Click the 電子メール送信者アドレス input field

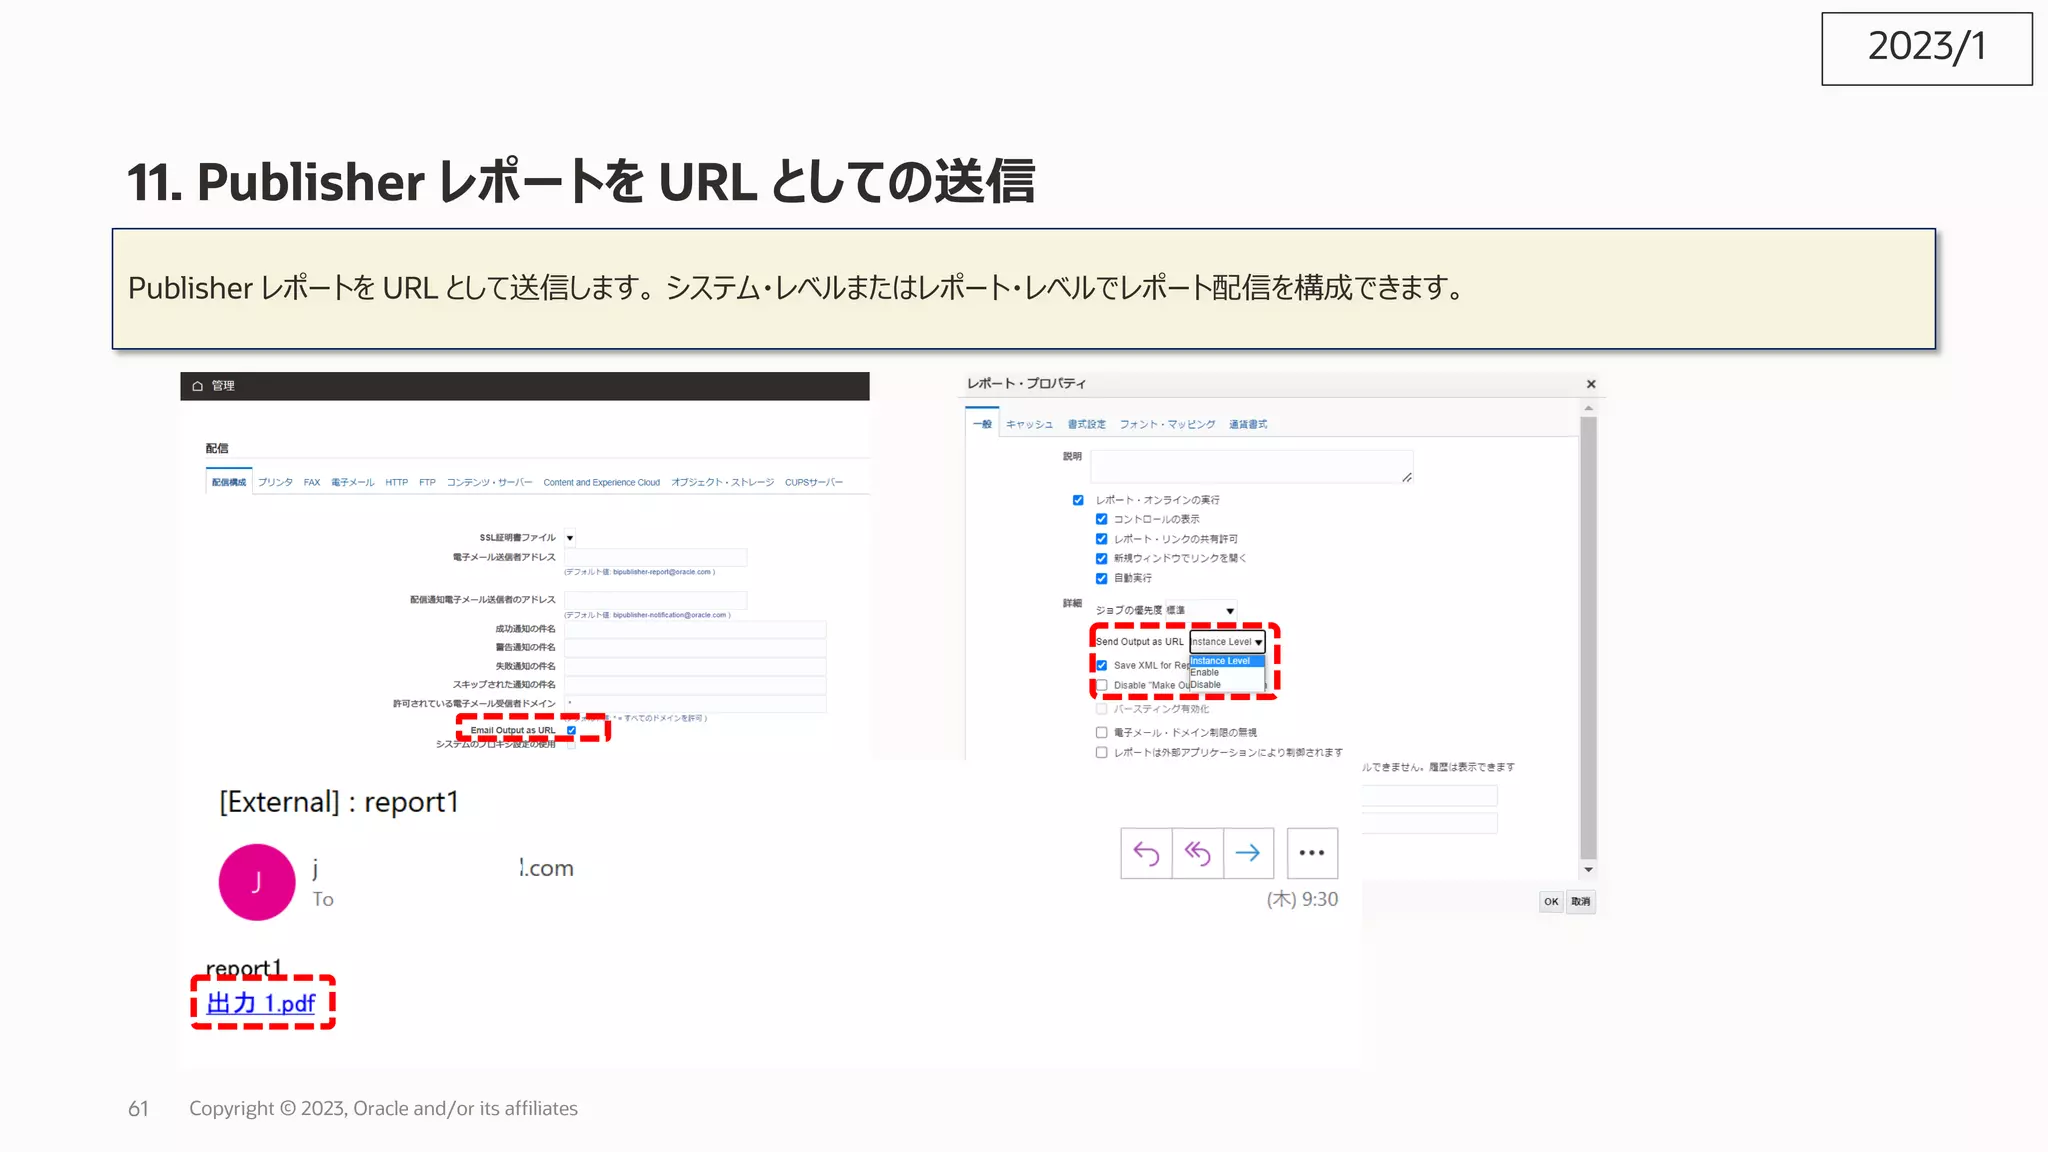click(x=656, y=557)
